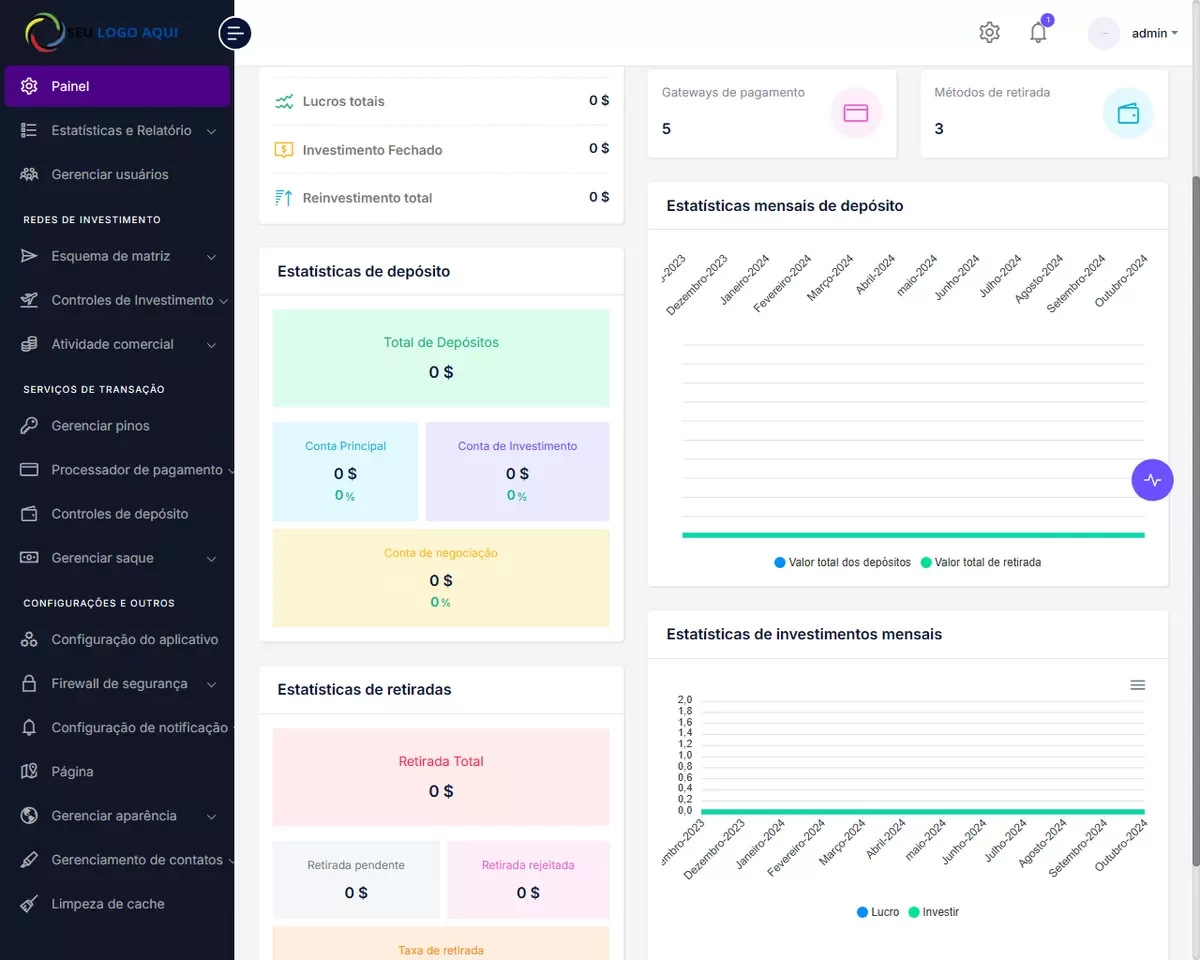Open the investment chart hamburger menu
Viewport: 1200px width, 960px height.
pyautogui.click(x=1137, y=685)
